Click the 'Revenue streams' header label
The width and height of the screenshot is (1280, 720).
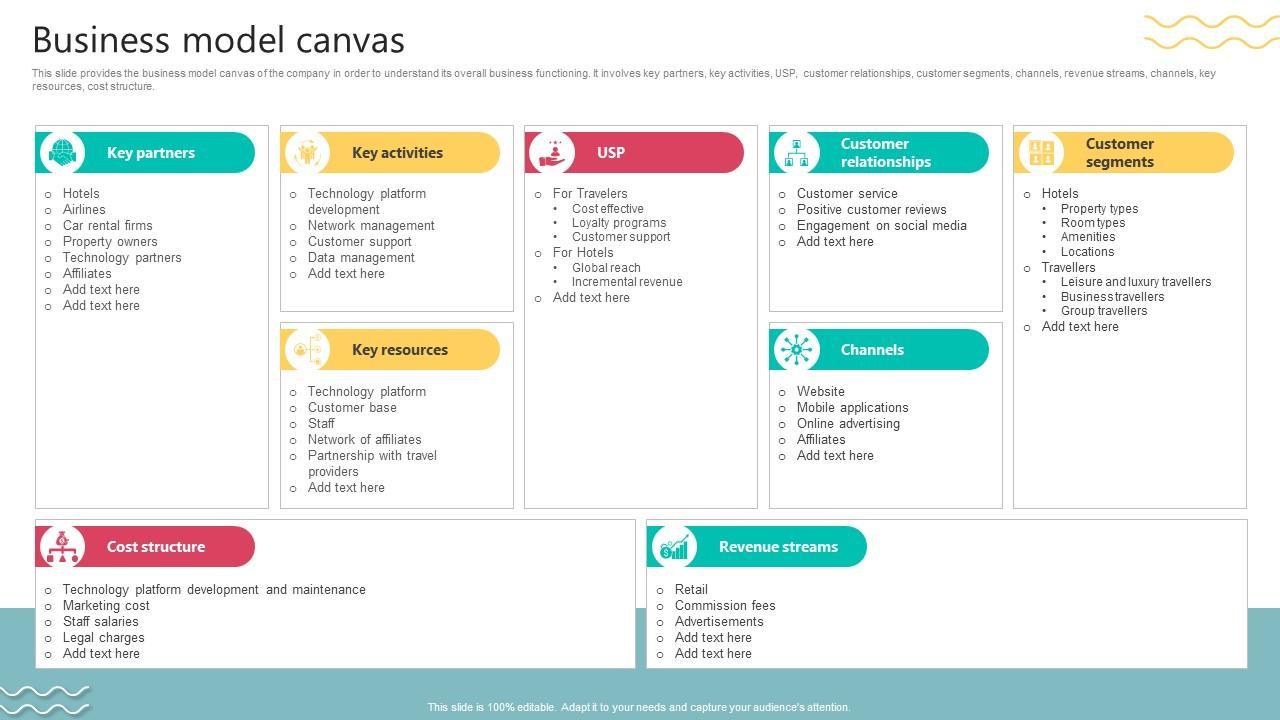(x=778, y=547)
